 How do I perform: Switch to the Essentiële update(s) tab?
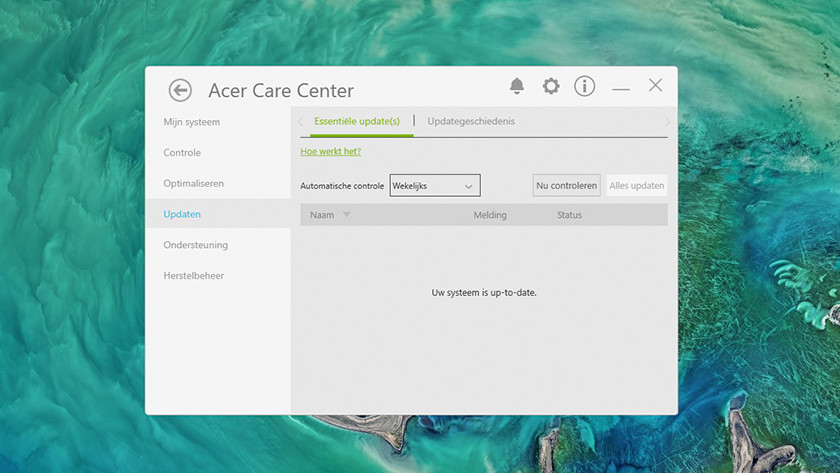pos(356,122)
